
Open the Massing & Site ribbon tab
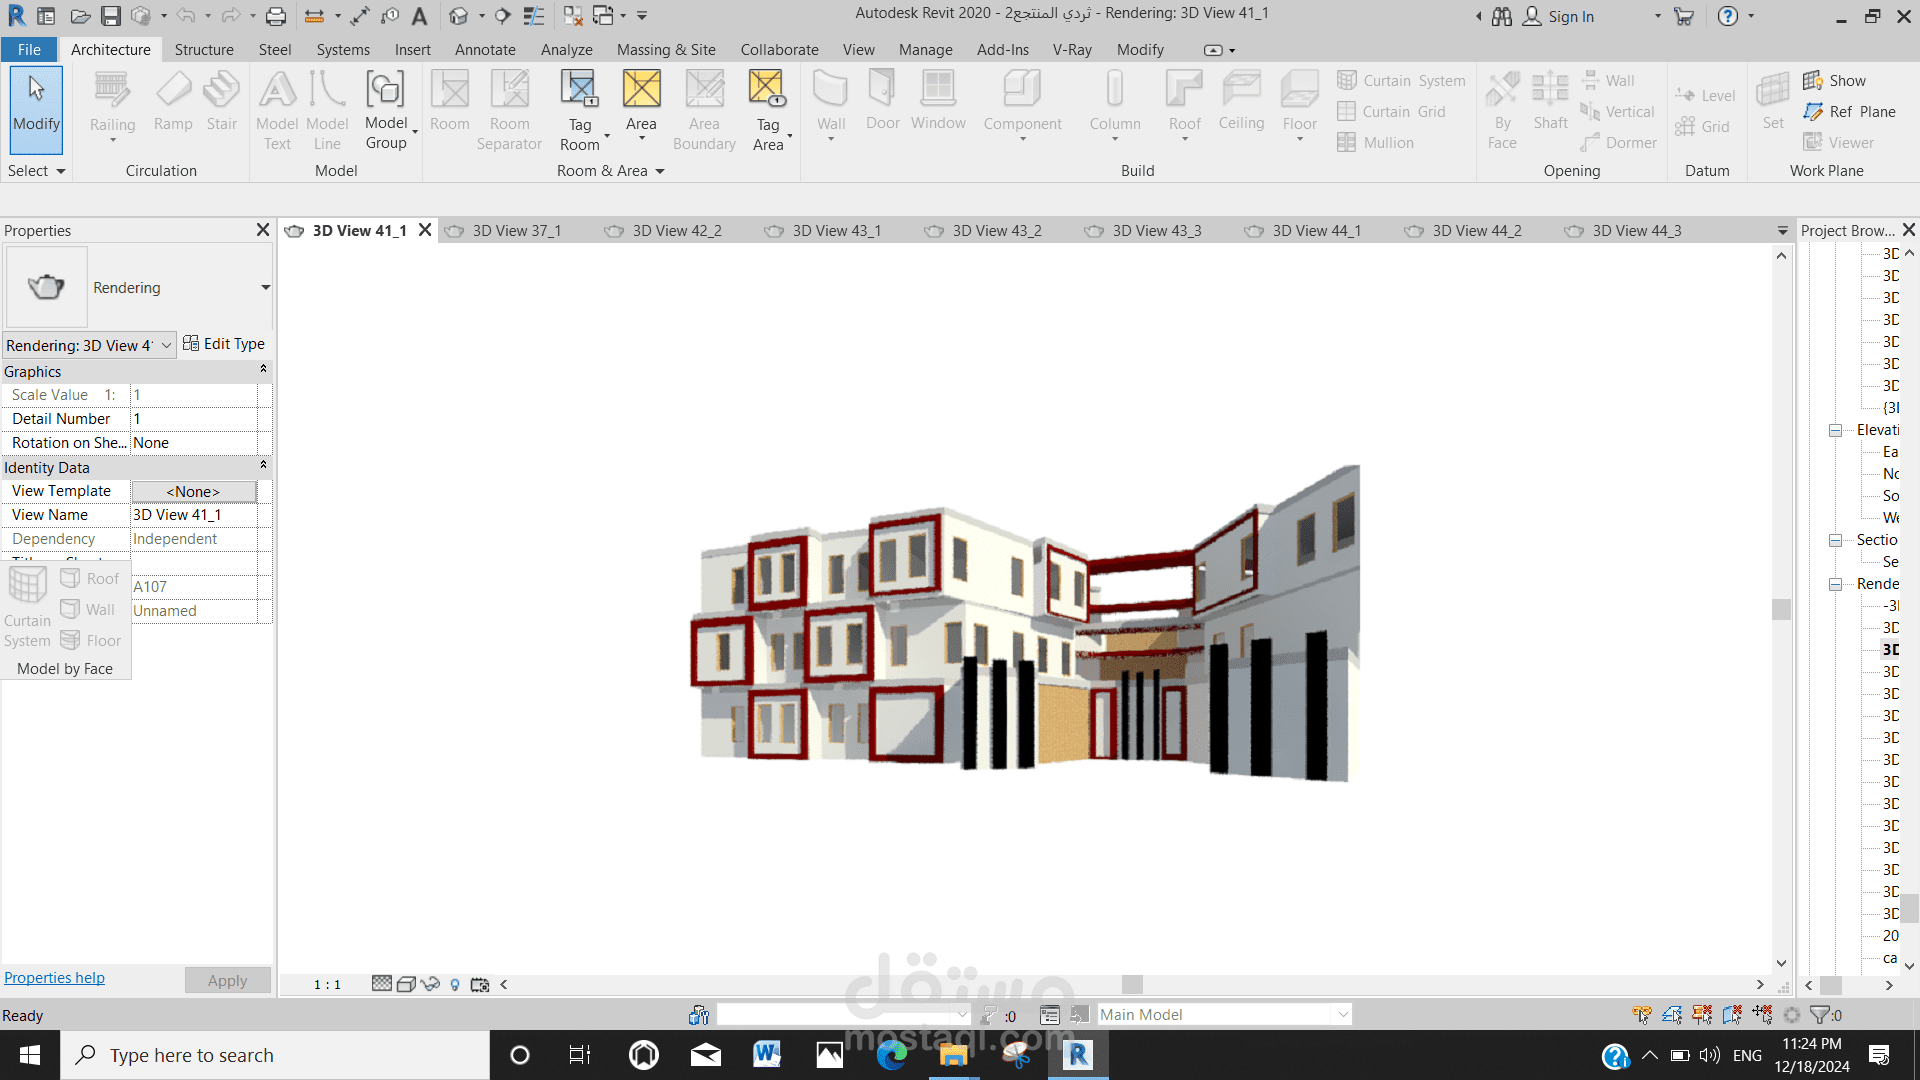click(x=666, y=50)
